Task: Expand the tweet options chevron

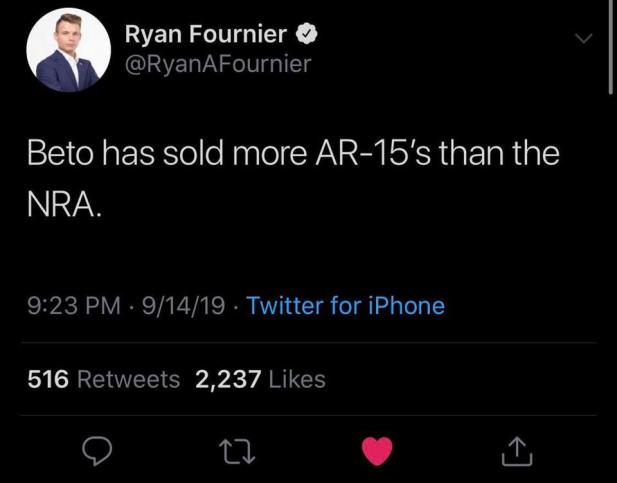Action: click(x=583, y=38)
